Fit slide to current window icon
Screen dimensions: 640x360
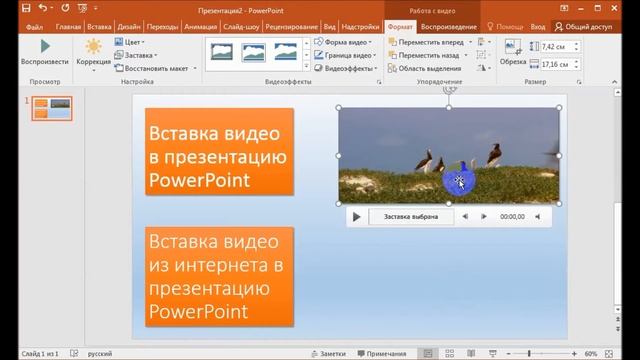[609, 354]
